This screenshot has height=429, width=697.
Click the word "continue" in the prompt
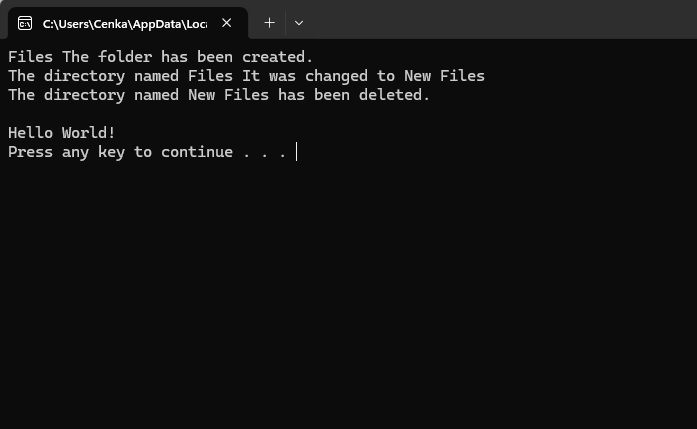pos(197,152)
